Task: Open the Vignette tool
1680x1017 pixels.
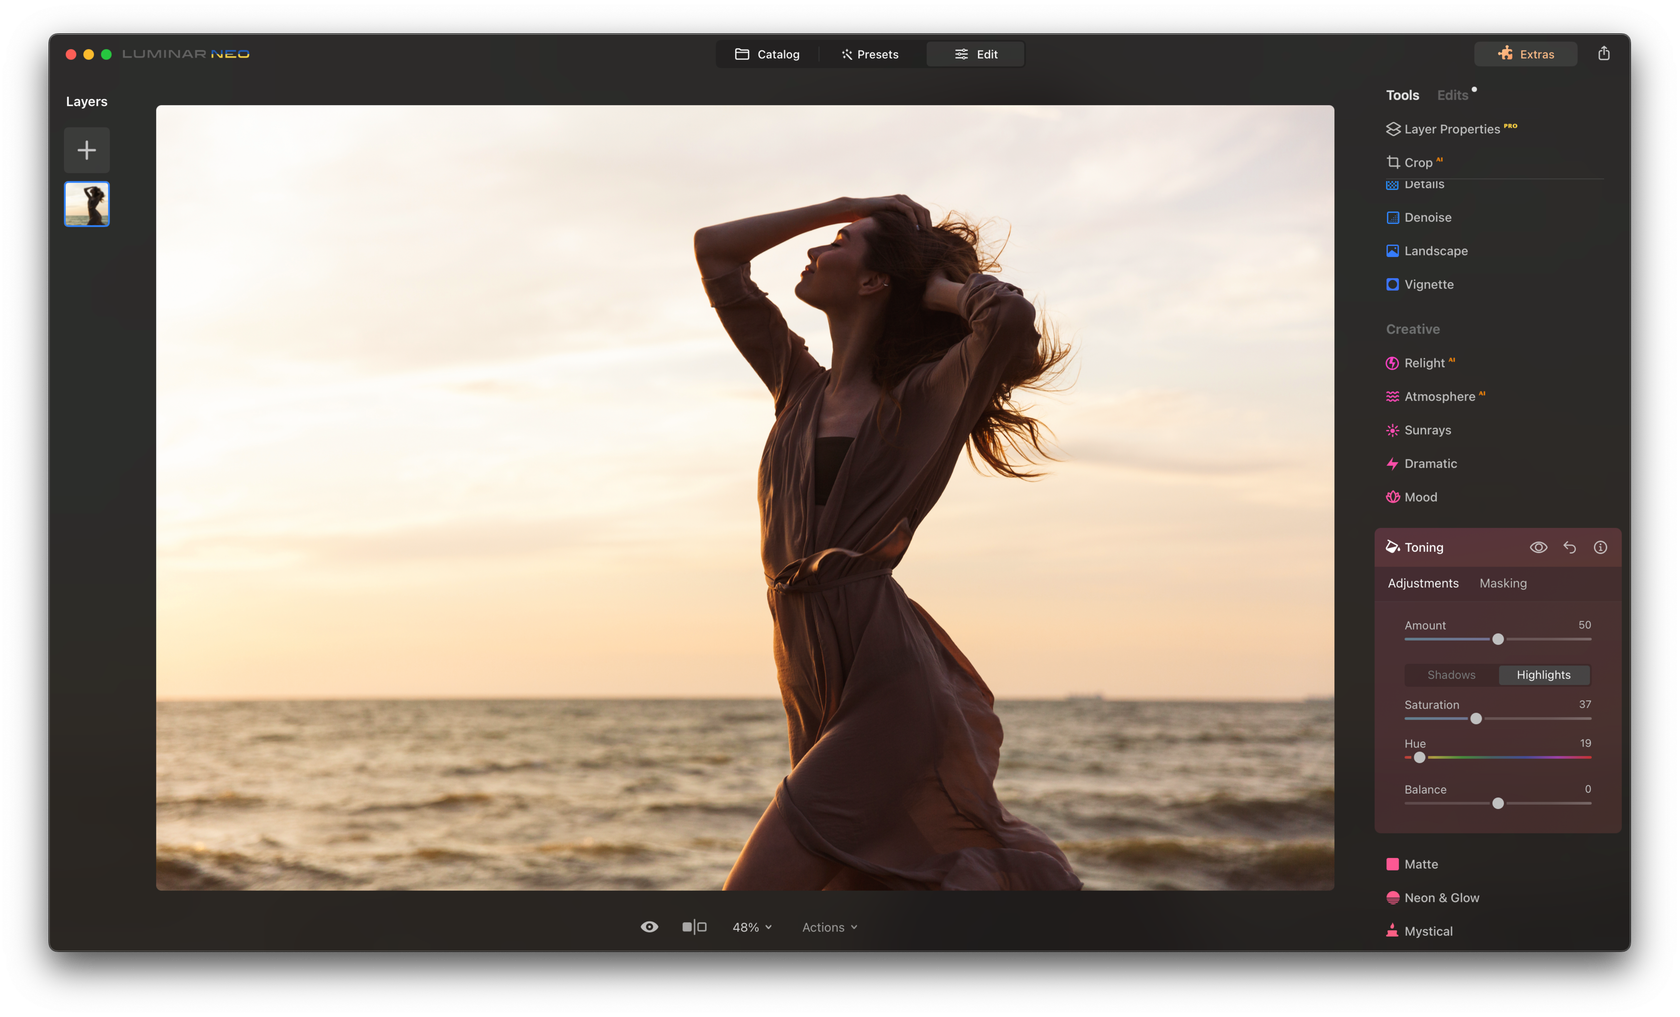Action: pos(1429,284)
